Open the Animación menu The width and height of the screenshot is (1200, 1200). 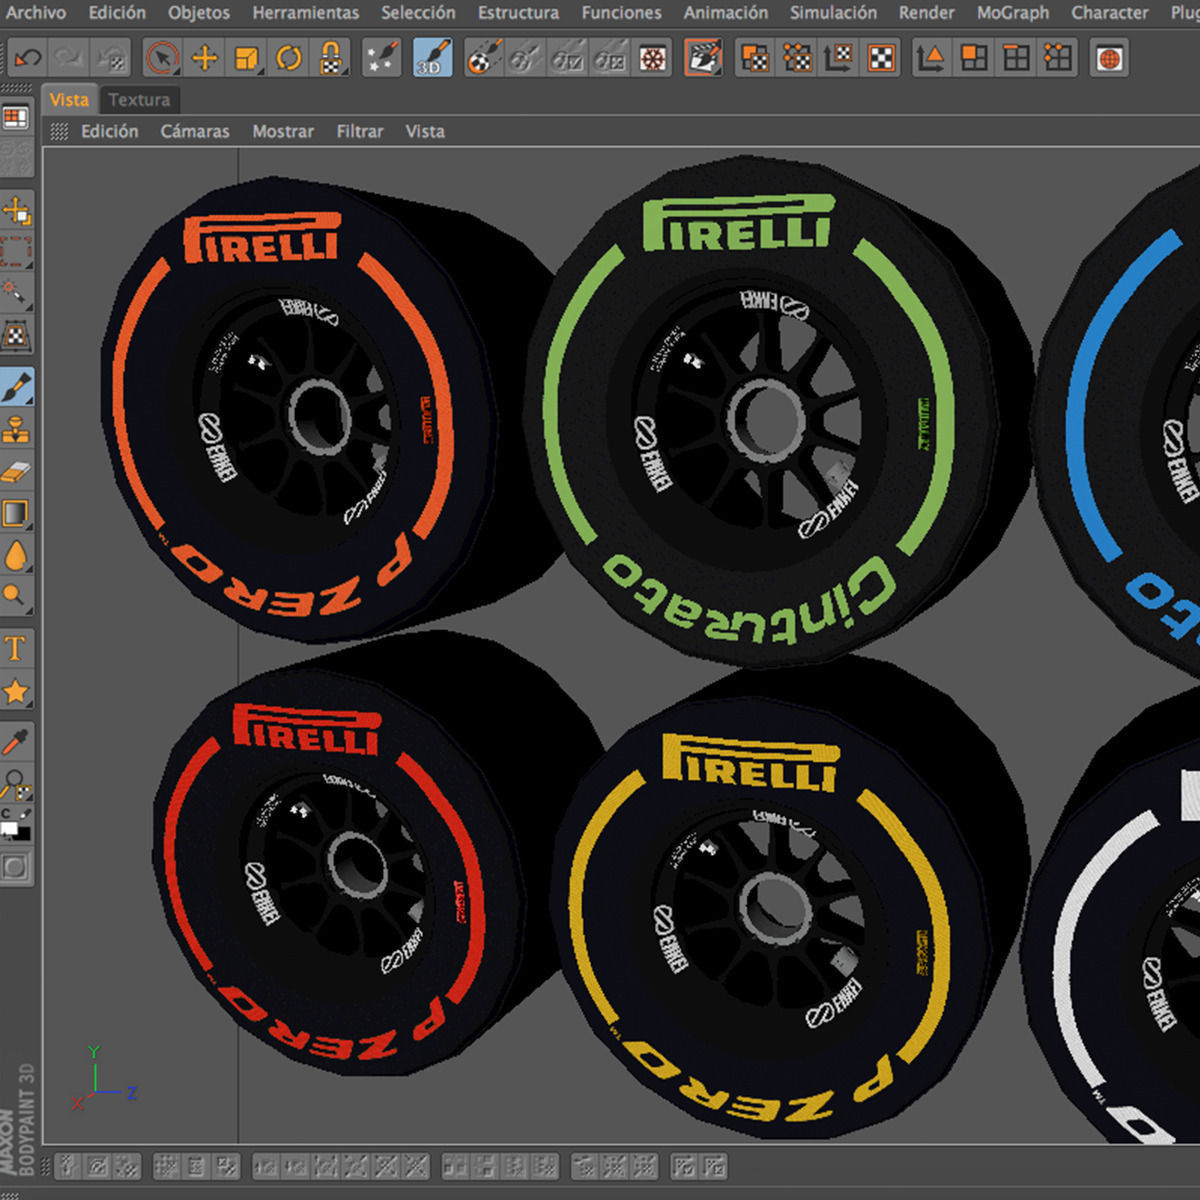[x=726, y=13]
